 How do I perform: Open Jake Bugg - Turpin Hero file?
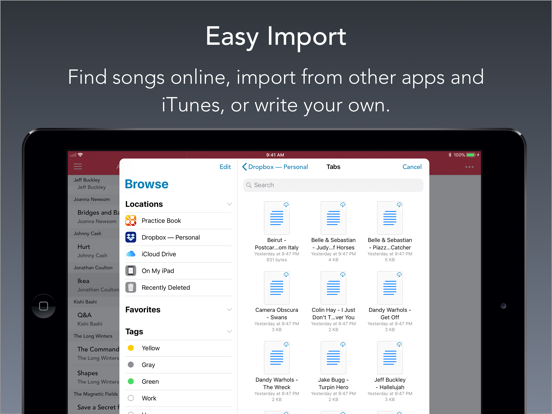click(x=333, y=371)
